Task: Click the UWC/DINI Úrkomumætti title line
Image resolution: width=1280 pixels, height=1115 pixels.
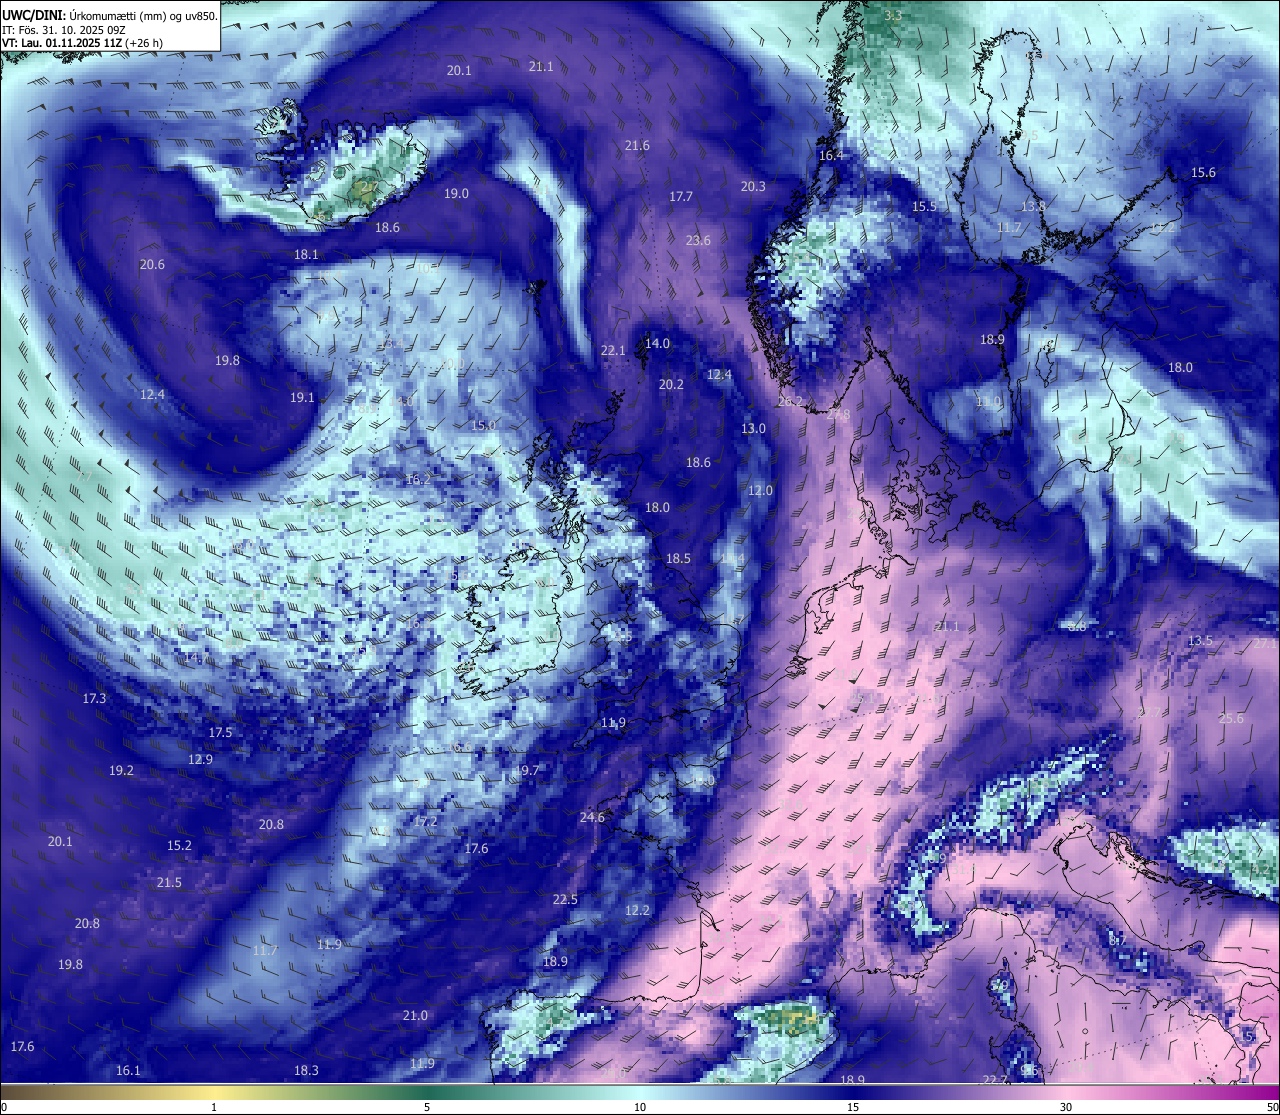Action: 110,14
